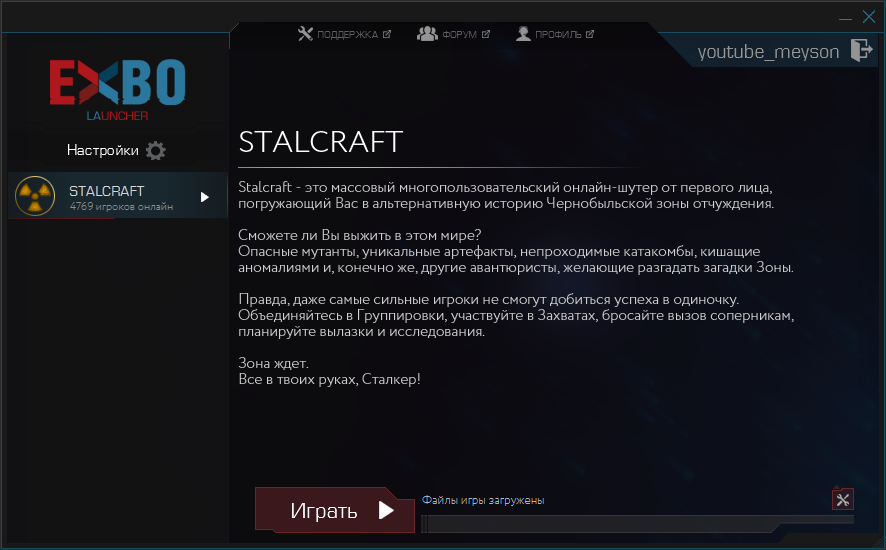Image resolution: width=886 pixels, height=550 pixels.
Task: Click the wrench-screwdriver Поддержка icon
Action: pos(305,34)
